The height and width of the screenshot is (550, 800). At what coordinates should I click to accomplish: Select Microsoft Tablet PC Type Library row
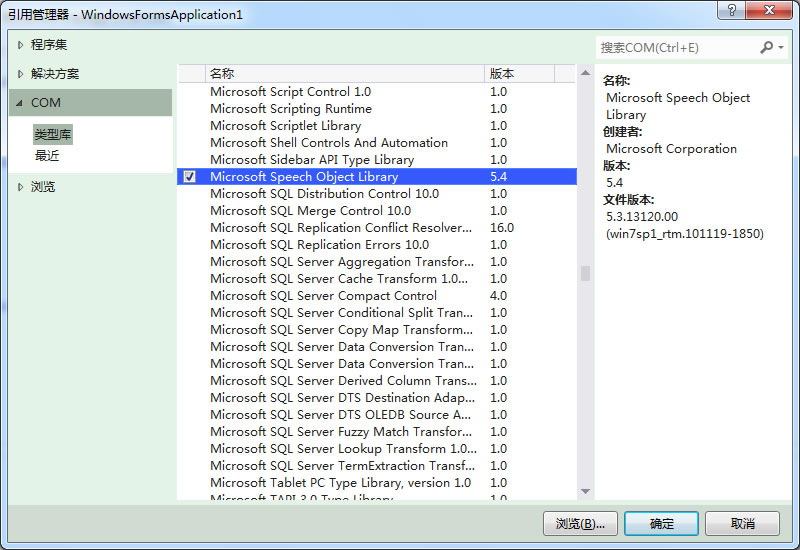377,483
